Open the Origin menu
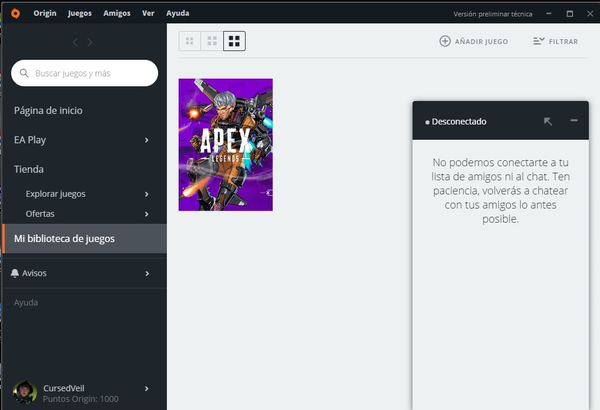Image resolution: width=600 pixels, height=410 pixels. click(45, 13)
